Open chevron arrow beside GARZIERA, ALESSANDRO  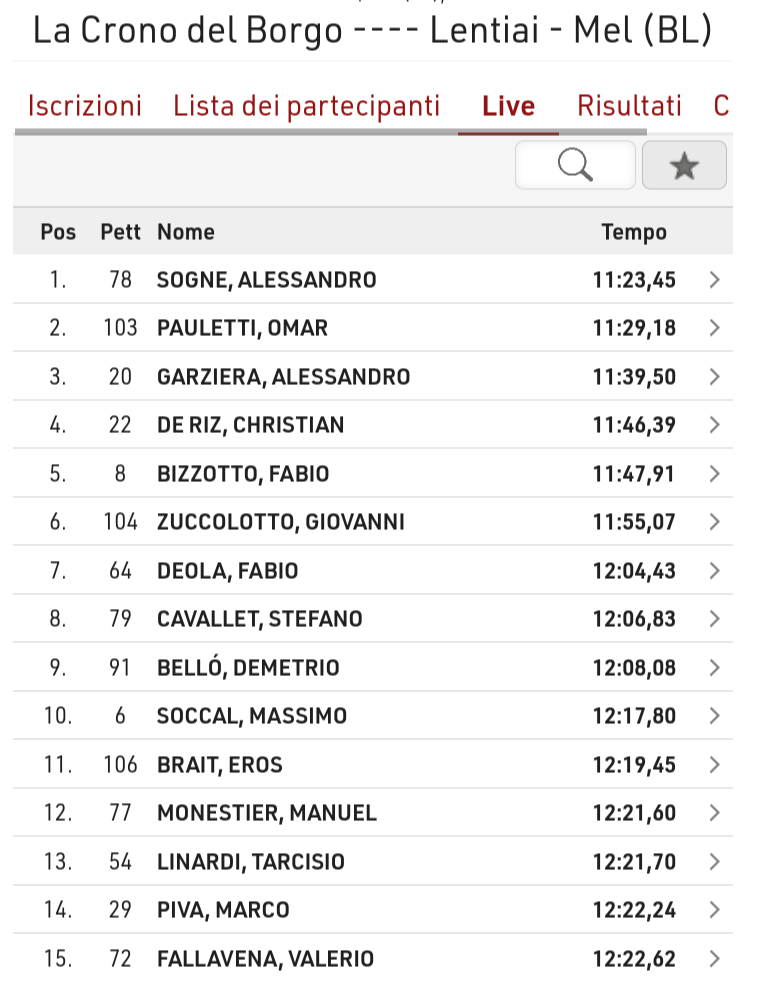[715, 377]
